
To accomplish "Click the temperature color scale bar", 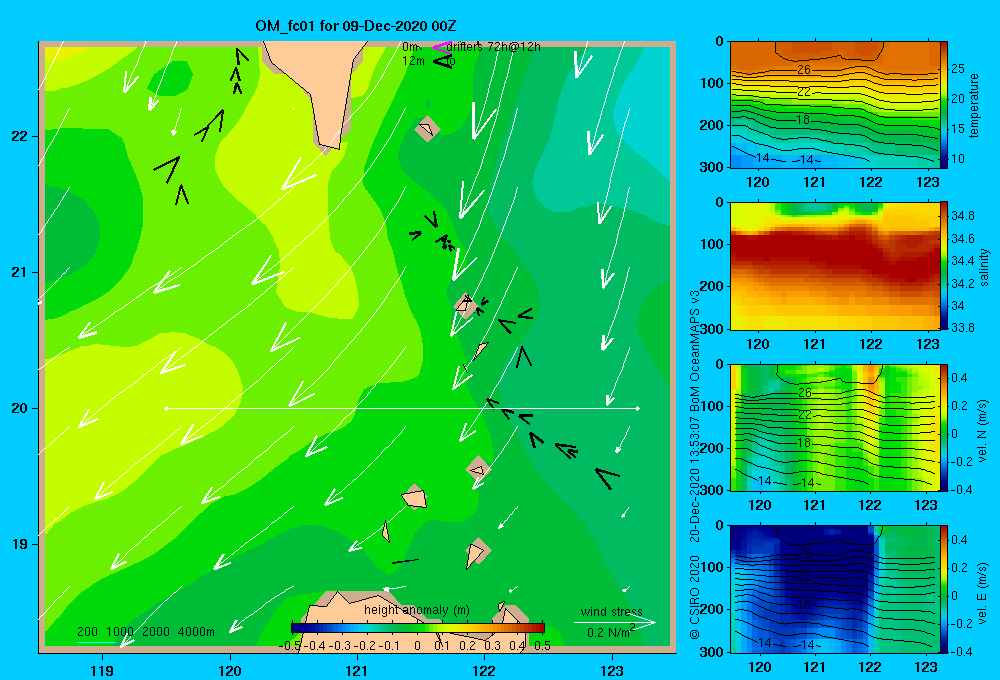I will click(944, 105).
